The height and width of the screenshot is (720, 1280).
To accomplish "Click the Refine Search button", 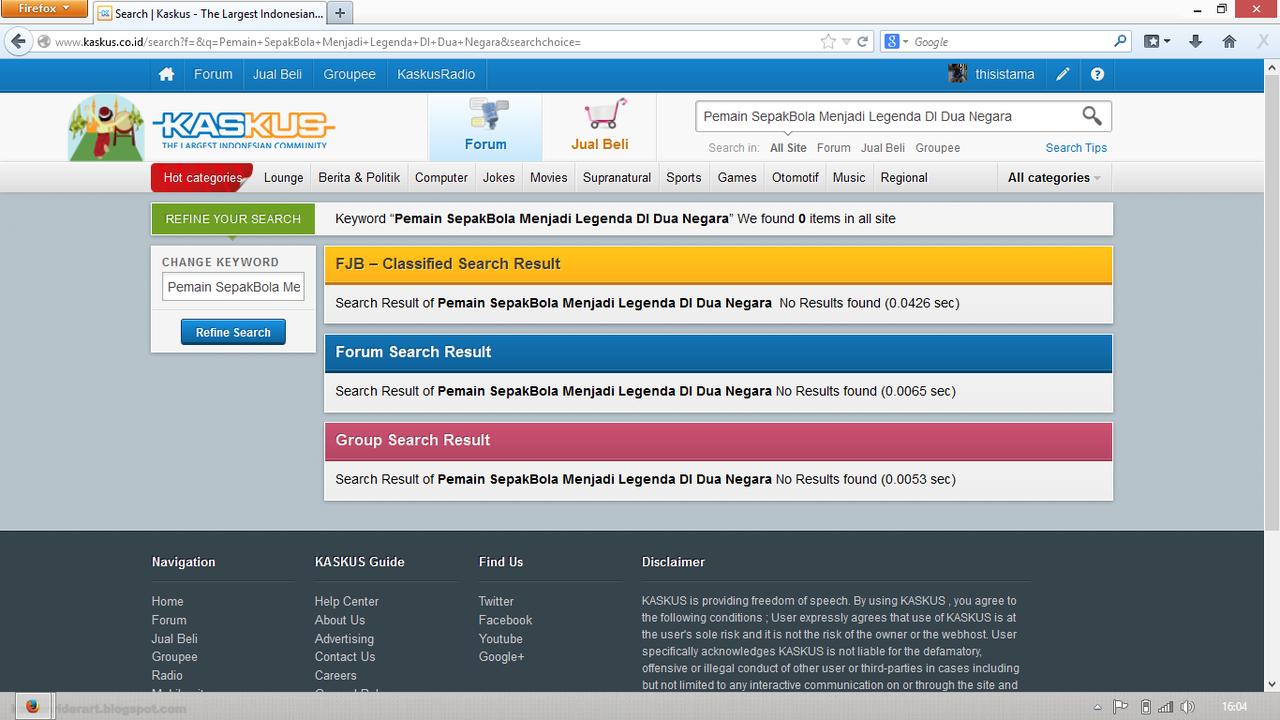I will (x=233, y=332).
